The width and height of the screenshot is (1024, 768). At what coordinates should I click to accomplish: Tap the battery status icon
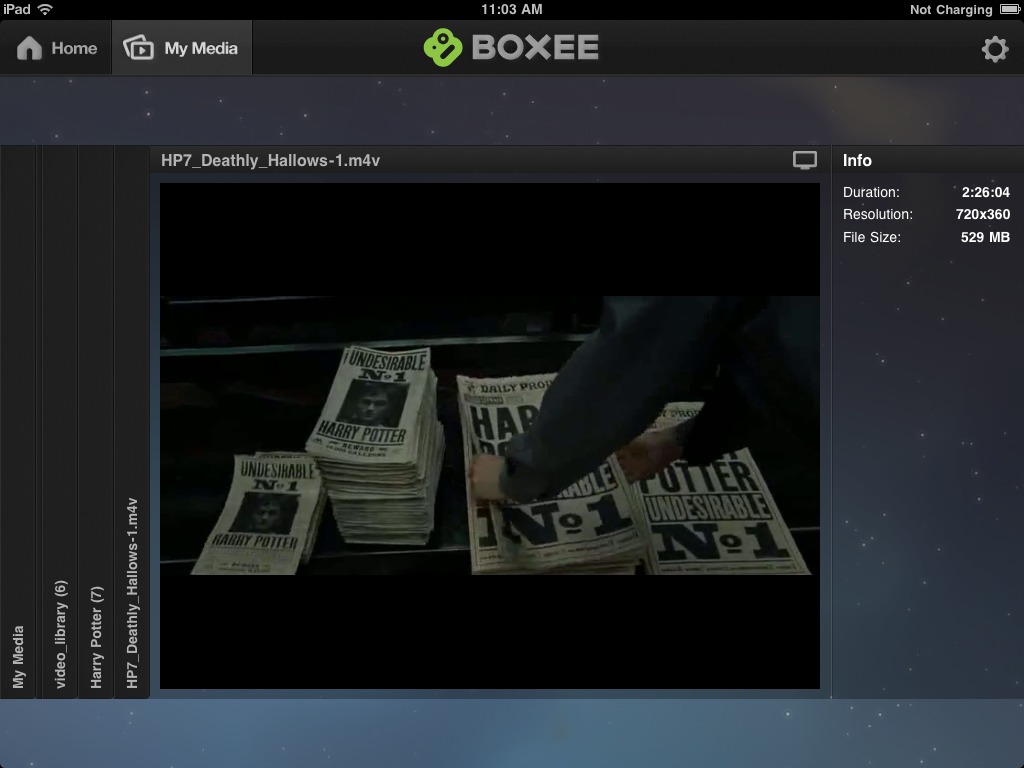1010,9
